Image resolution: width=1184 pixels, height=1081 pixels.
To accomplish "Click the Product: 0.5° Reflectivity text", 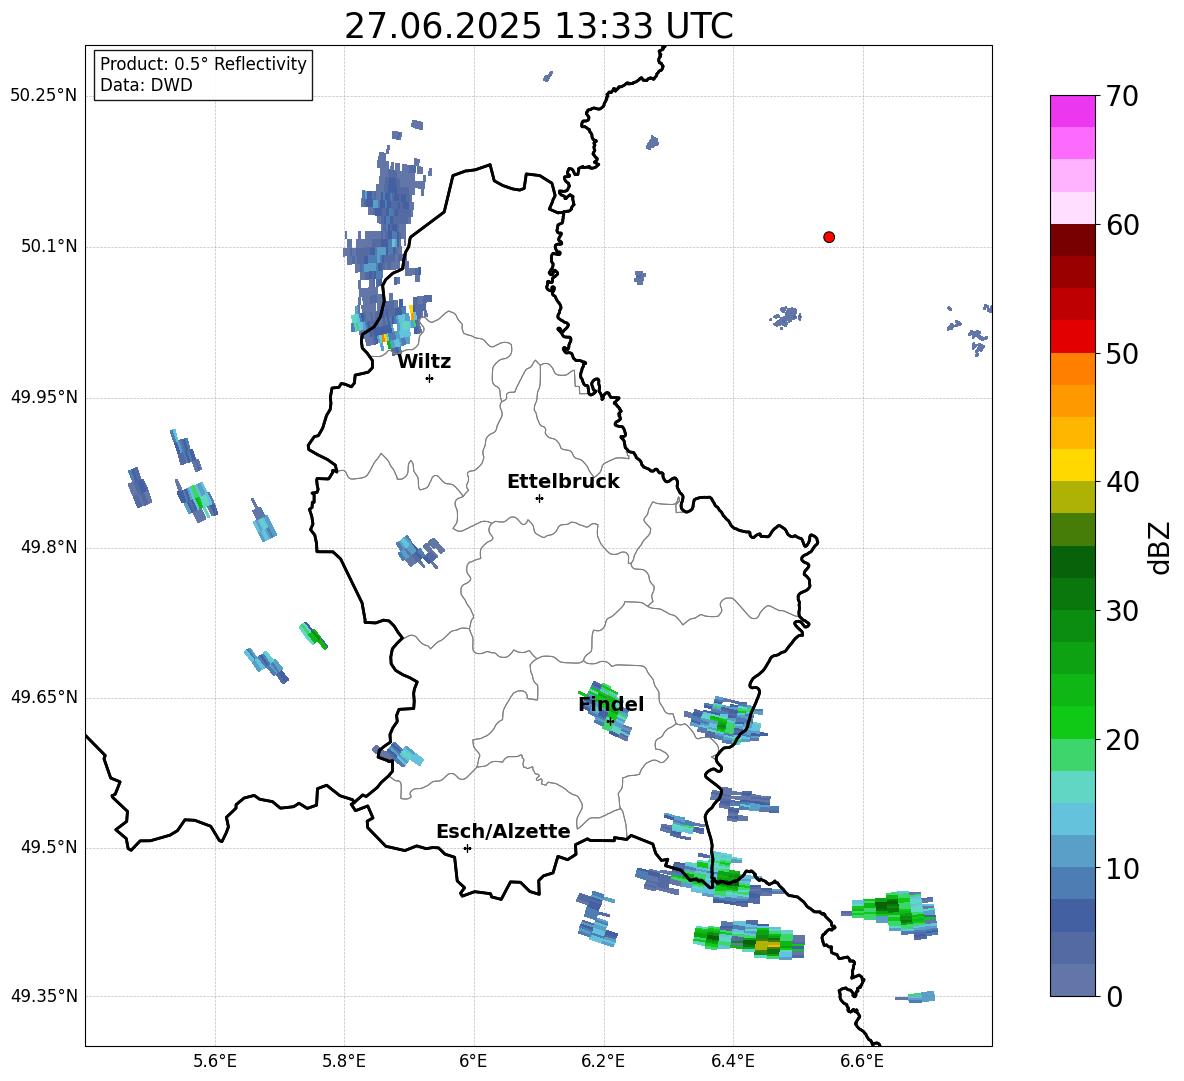I will point(203,63).
